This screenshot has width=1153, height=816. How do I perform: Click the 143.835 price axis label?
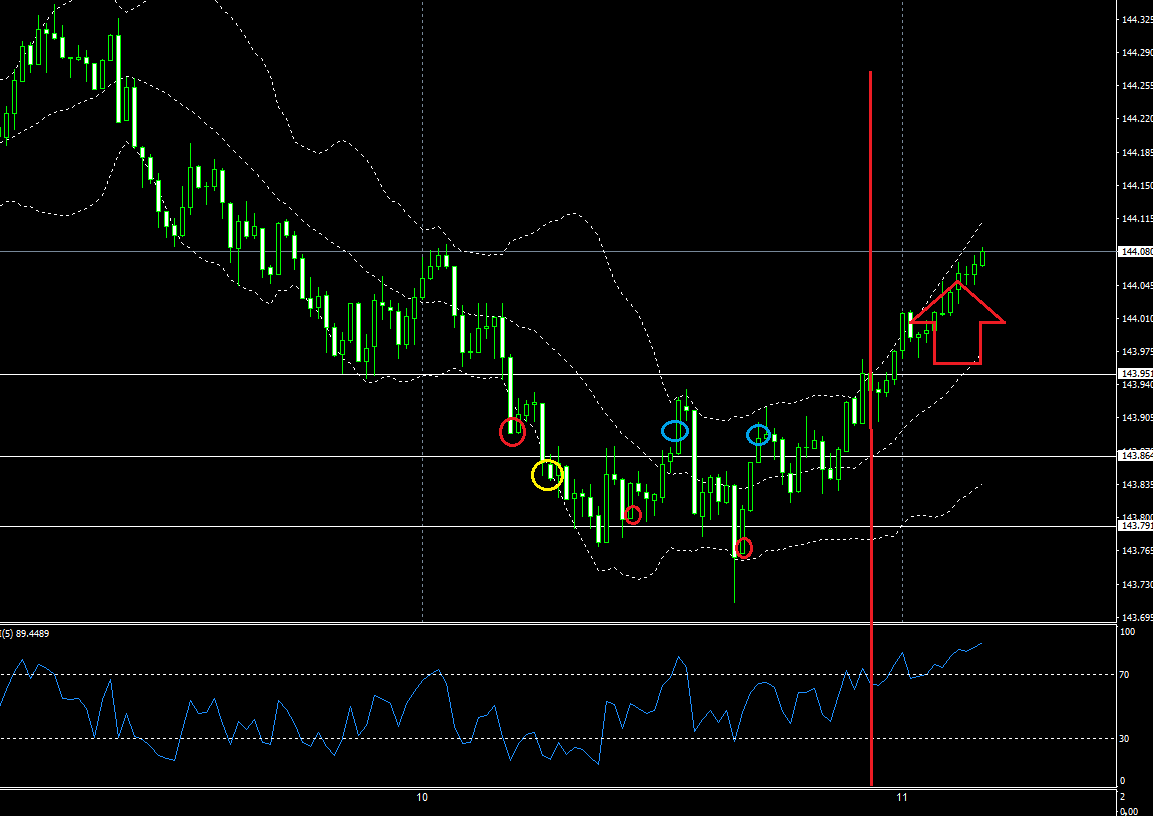click(1137, 485)
